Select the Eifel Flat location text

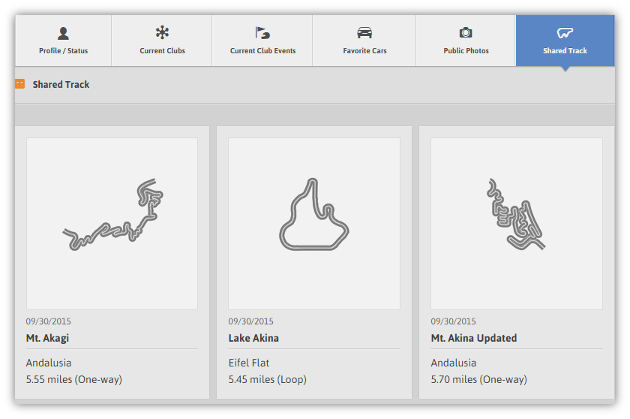tap(249, 363)
